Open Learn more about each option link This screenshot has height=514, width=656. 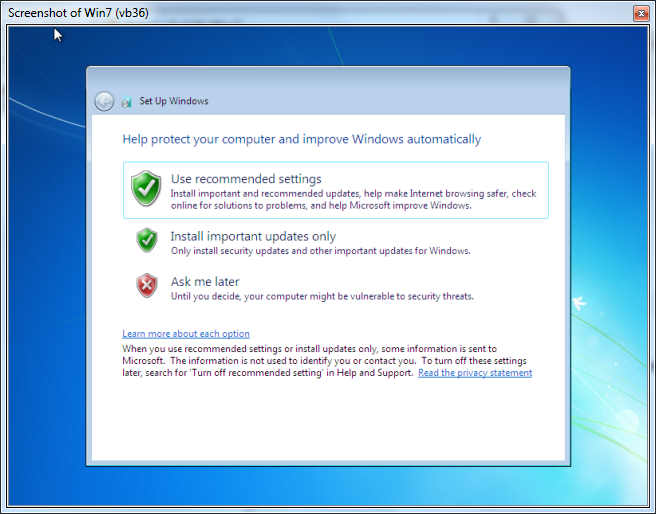[x=186, y=334]
